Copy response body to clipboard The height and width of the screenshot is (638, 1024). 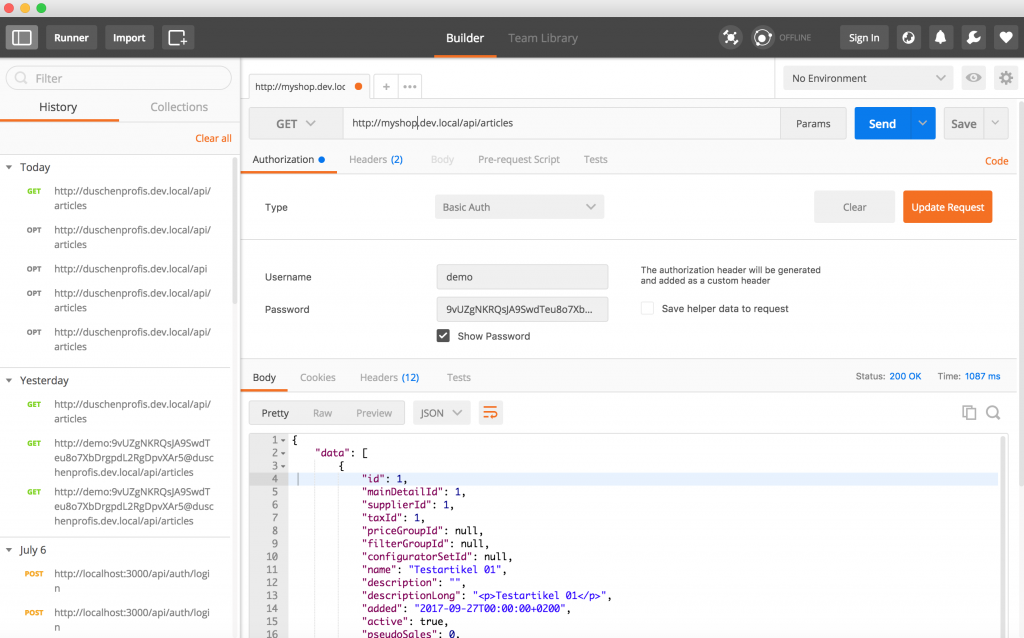click(x=969, y=413)
